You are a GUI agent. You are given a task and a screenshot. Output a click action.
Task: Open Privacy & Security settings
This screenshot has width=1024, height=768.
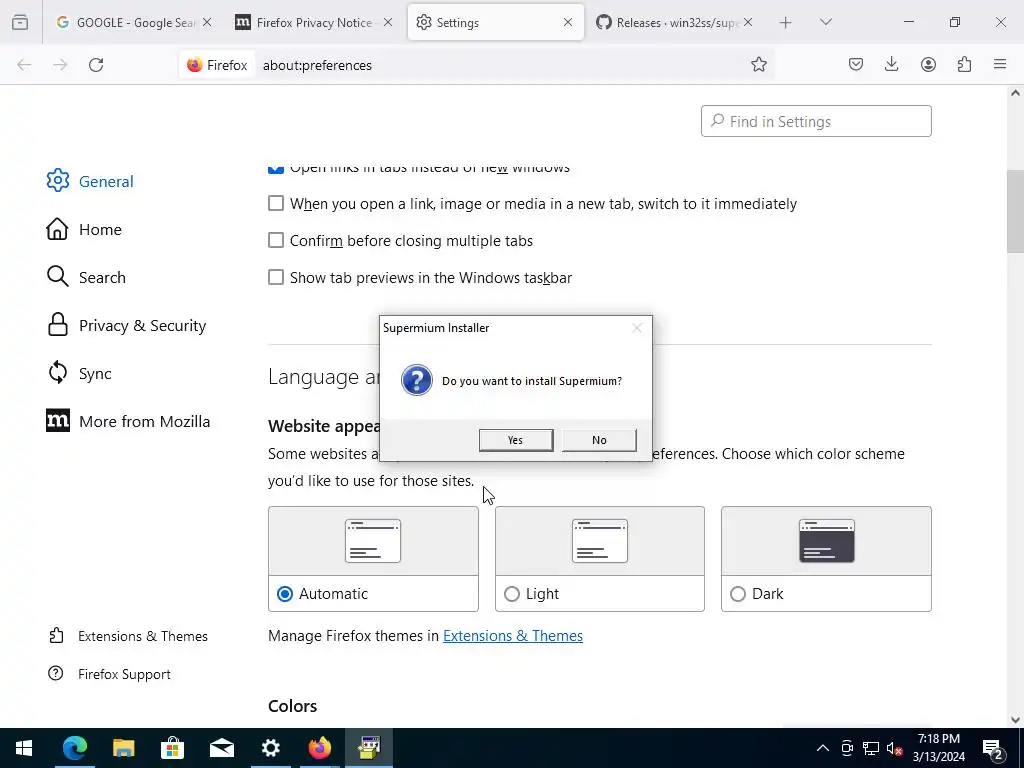(x=127, y=325)
